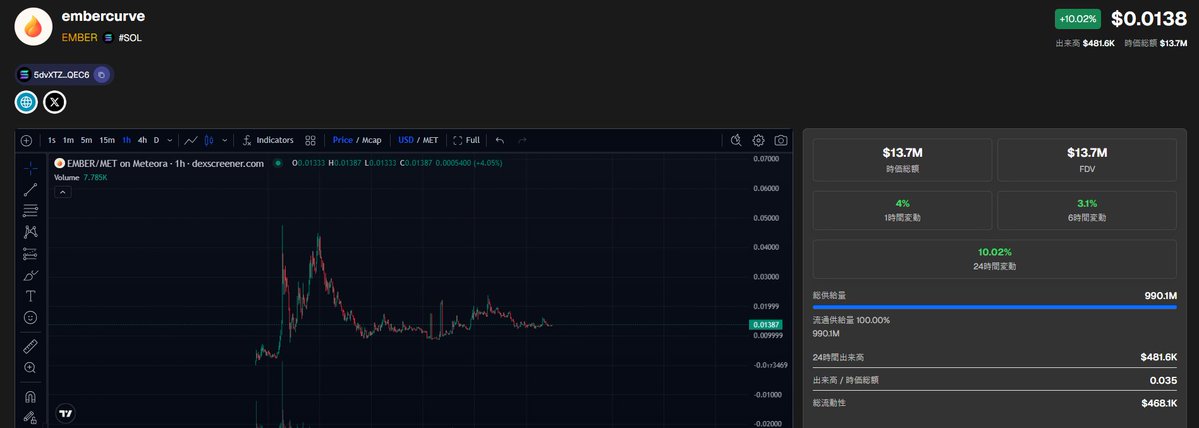Screen dimensions: 1199x428
Task: Toggle lock all drawing tools
Action: pyautogui.click(x=31, y=418)
